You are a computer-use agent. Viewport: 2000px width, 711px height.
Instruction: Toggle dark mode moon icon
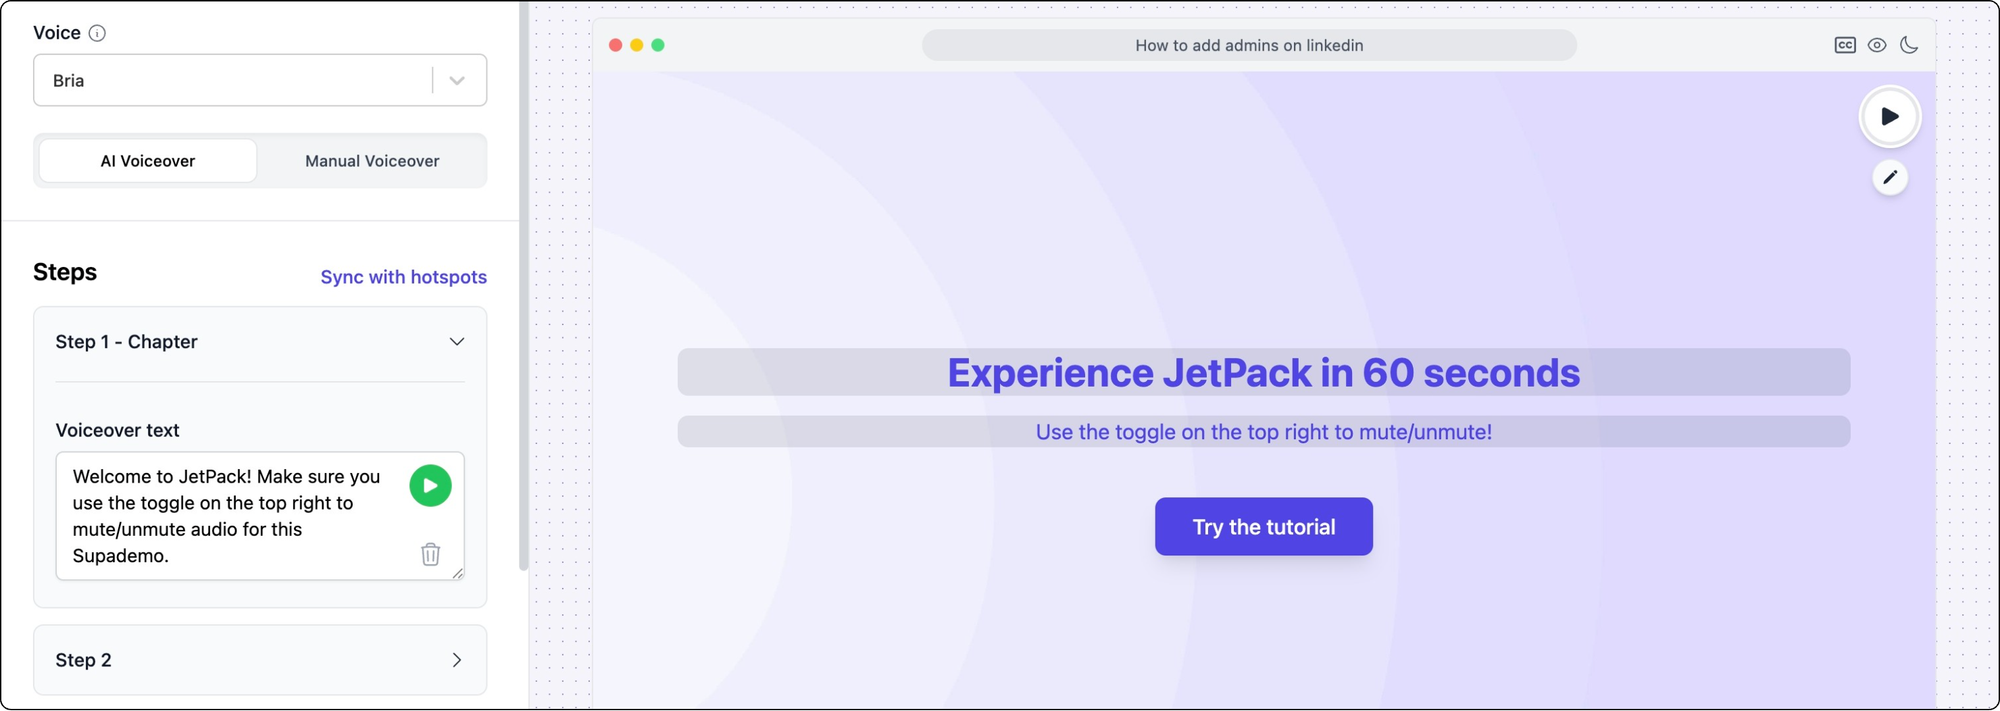[x=1909, y=45]
